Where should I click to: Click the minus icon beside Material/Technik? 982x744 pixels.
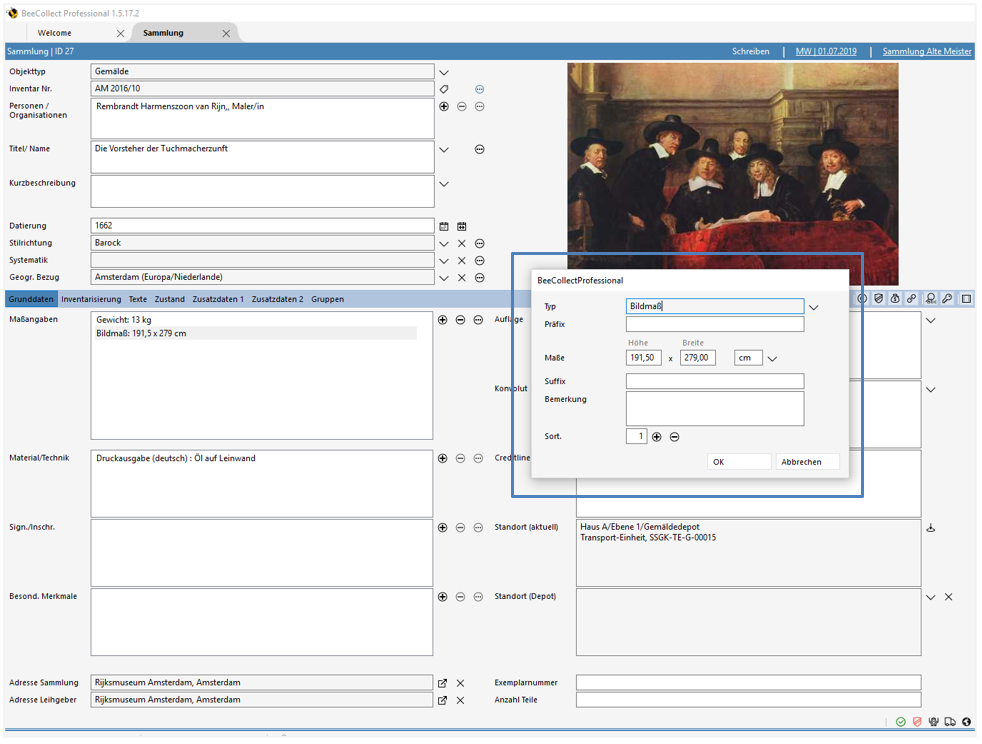pos(460,457)
